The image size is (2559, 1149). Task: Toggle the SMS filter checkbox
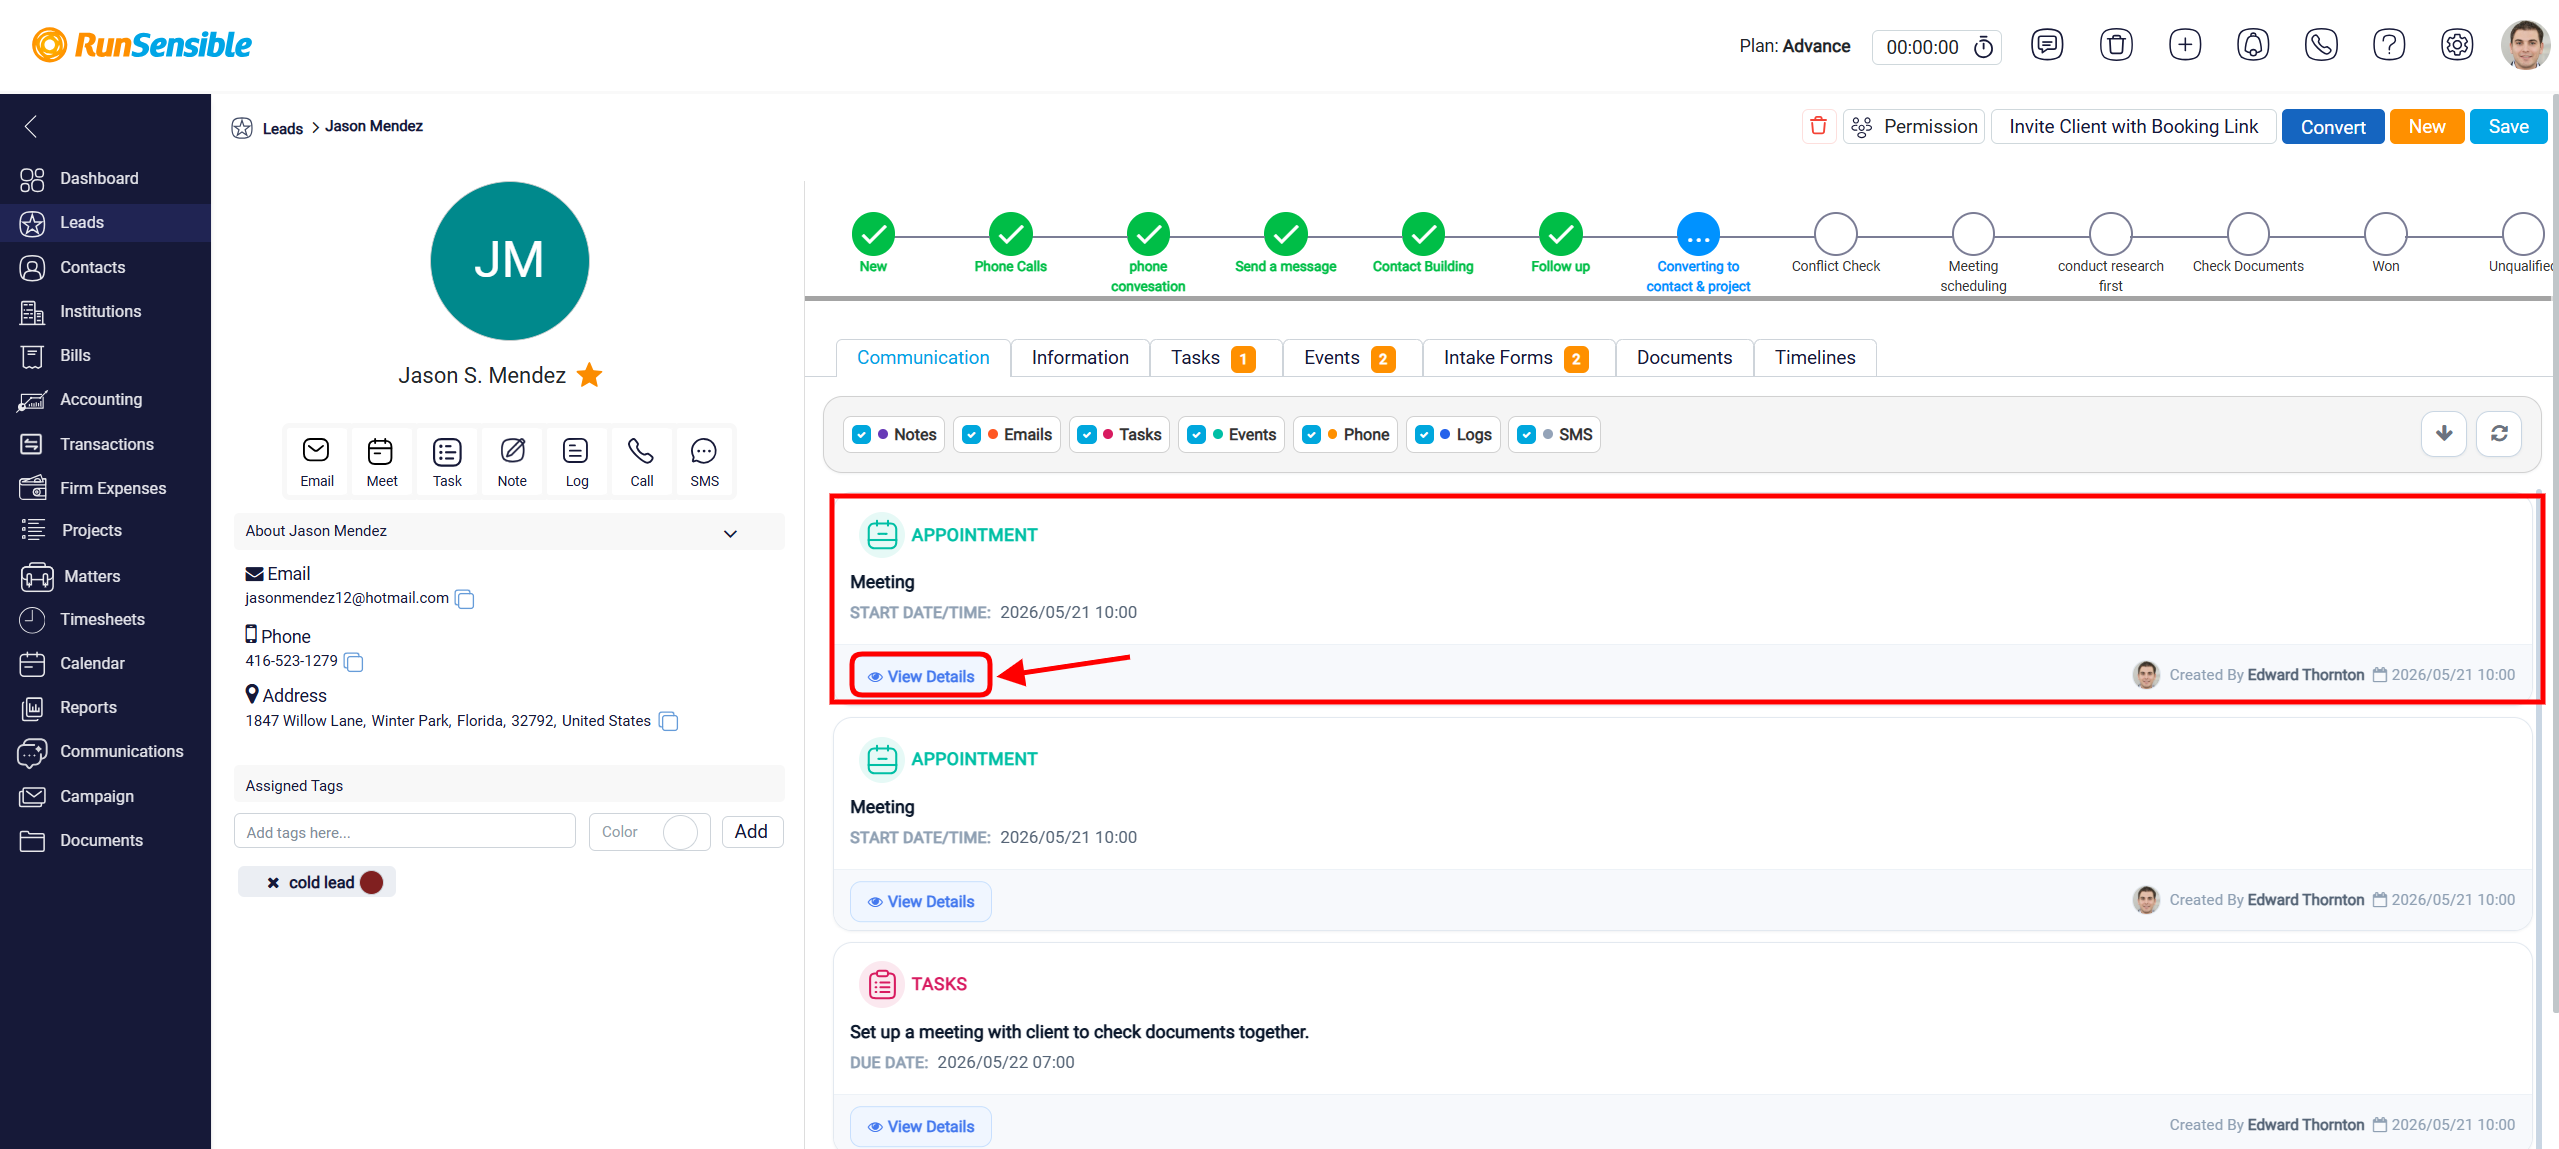[1526, 435]
